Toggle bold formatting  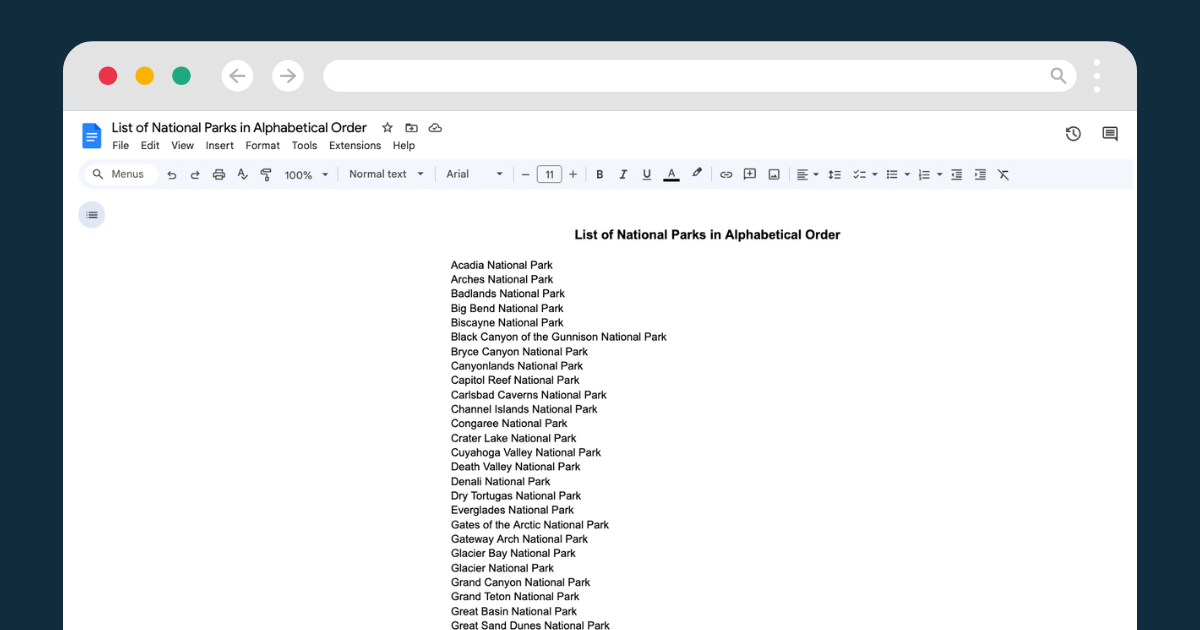(x=600, y=175)
